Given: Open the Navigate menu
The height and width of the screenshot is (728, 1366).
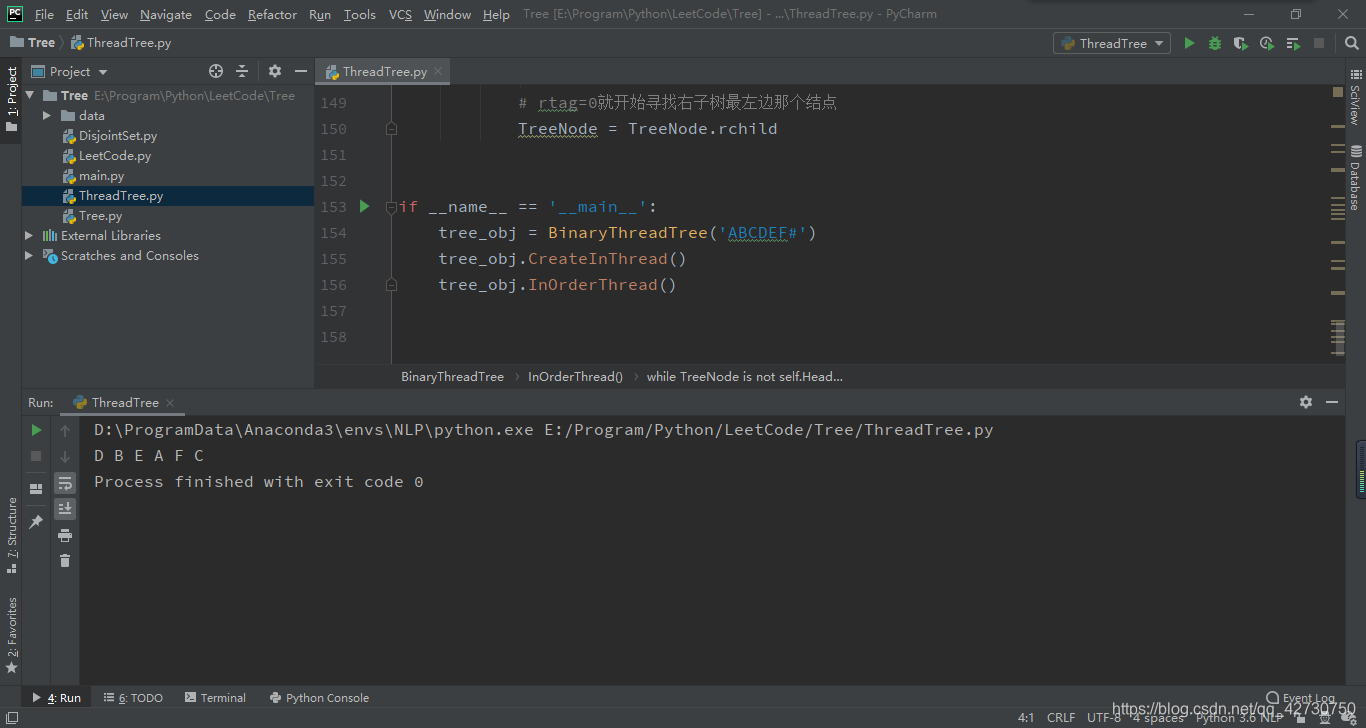Looking at the screenshot, I should (166, 14).
